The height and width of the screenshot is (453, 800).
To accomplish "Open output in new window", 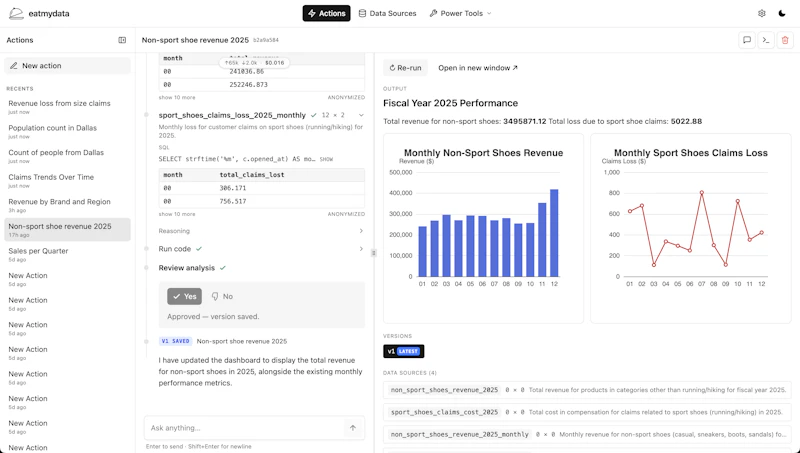I will pyautogui.click(x=478, y=68).
